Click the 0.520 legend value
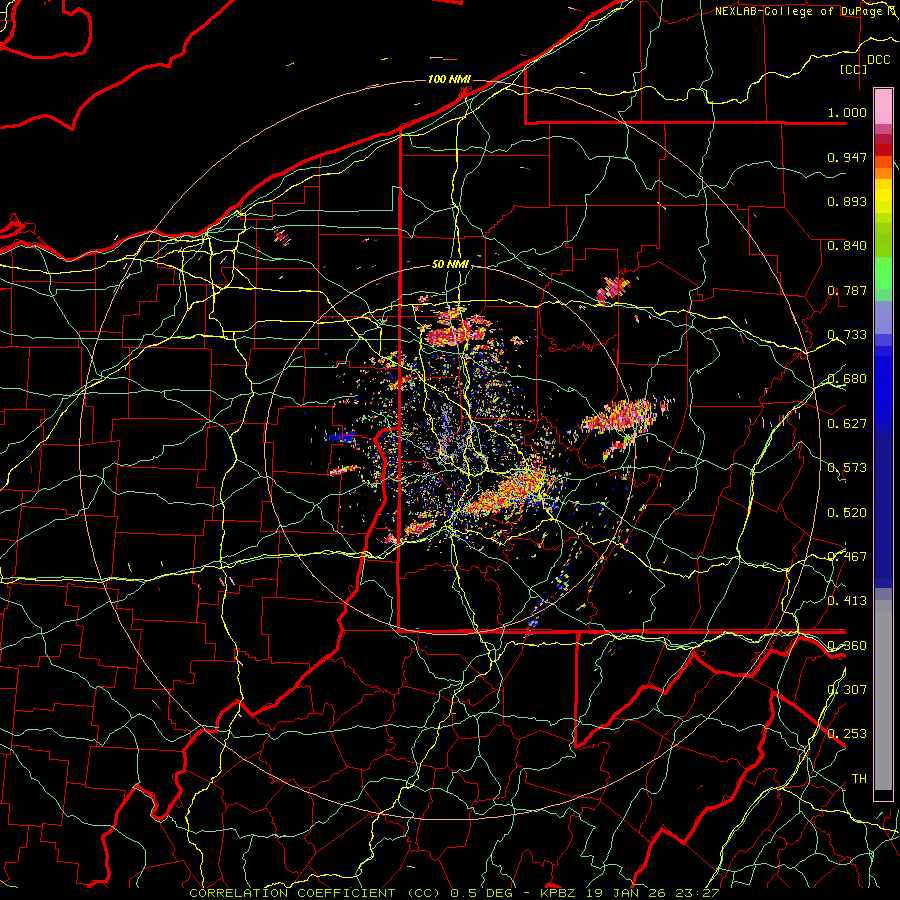This screenshot has width=900, height=900. pyautogui.click(x=847, y=512)
